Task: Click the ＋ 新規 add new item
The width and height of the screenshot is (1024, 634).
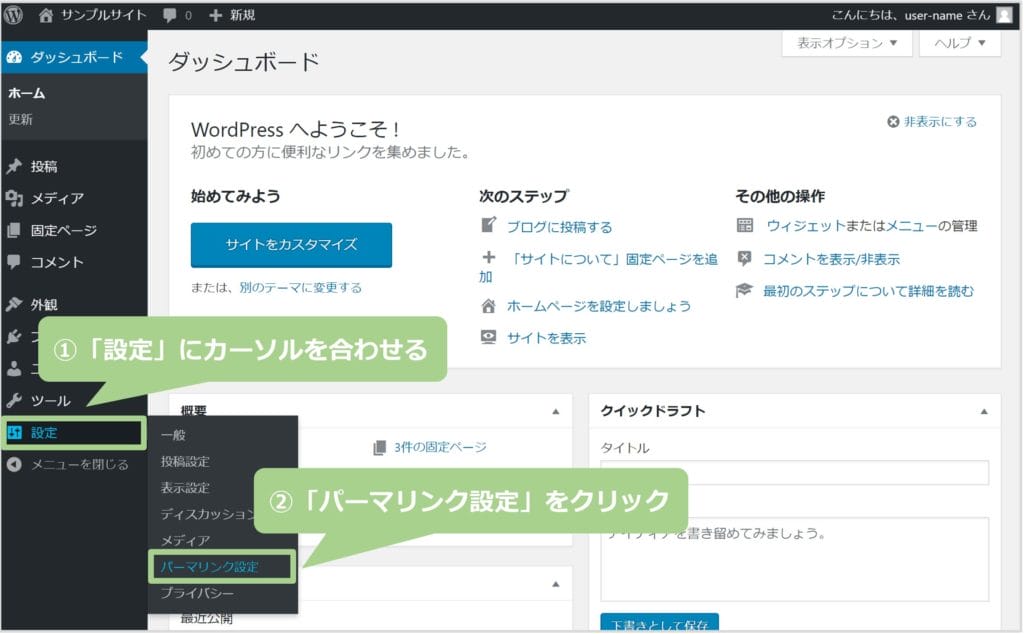Action: pyautogui.click(x=232, y=15)
